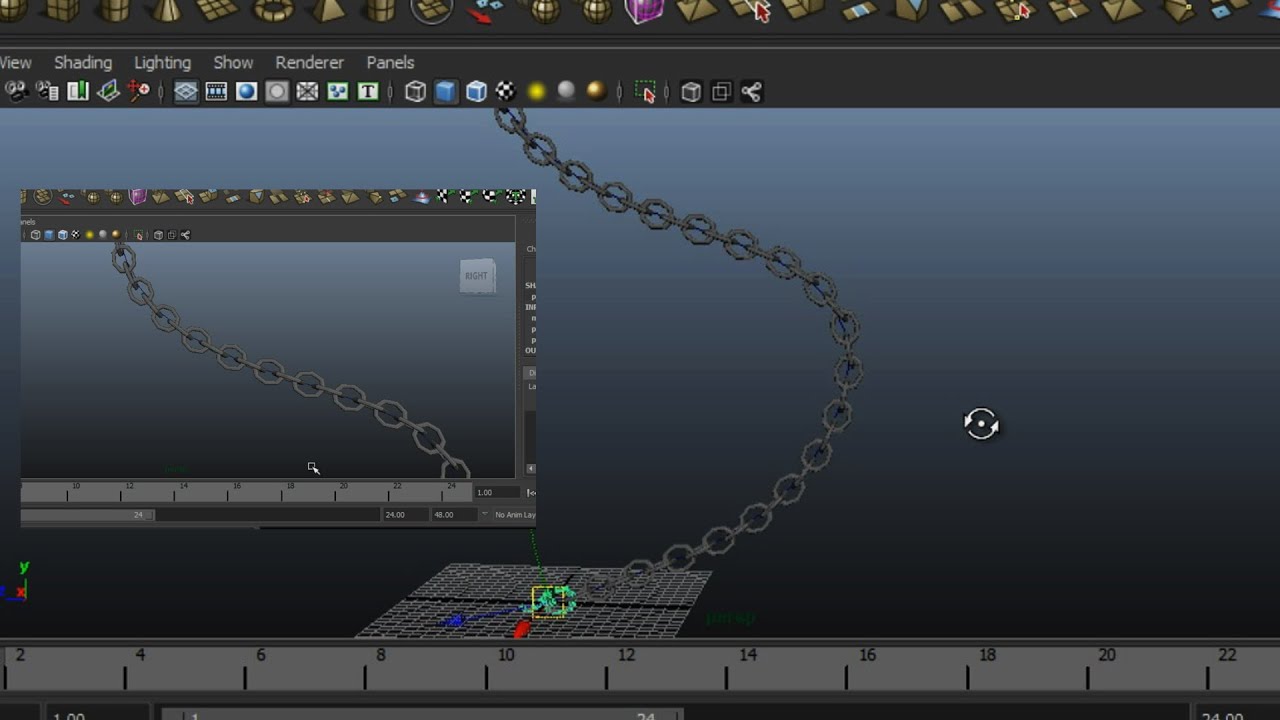Click the yellow center manipulator box on grid
Viewport: 1280px width, 720px height.
pos(549,602)
